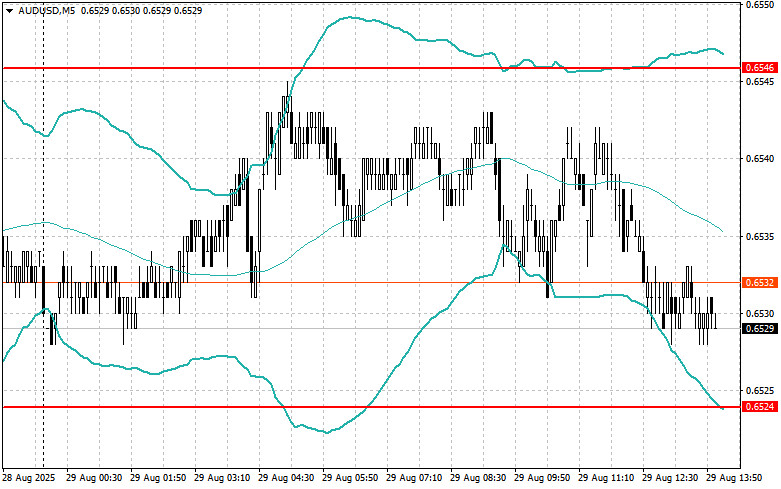Image resolution: width=781 pixels, height=489 pixels.
Task: Click the 0.6525 price scale value
Action: [x=760, y=391]
